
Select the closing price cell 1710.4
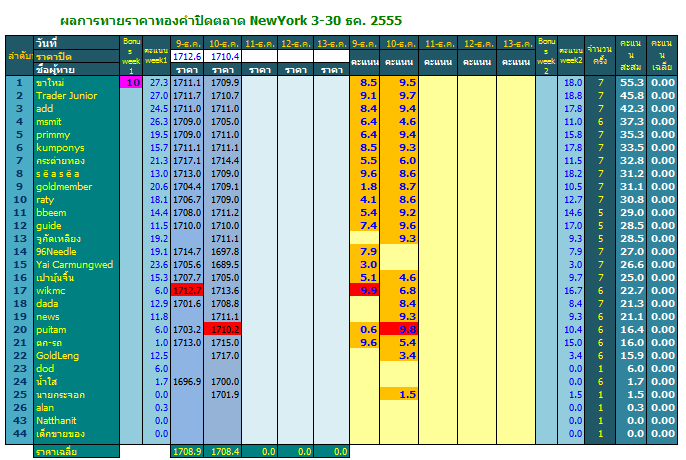(223, 56)
